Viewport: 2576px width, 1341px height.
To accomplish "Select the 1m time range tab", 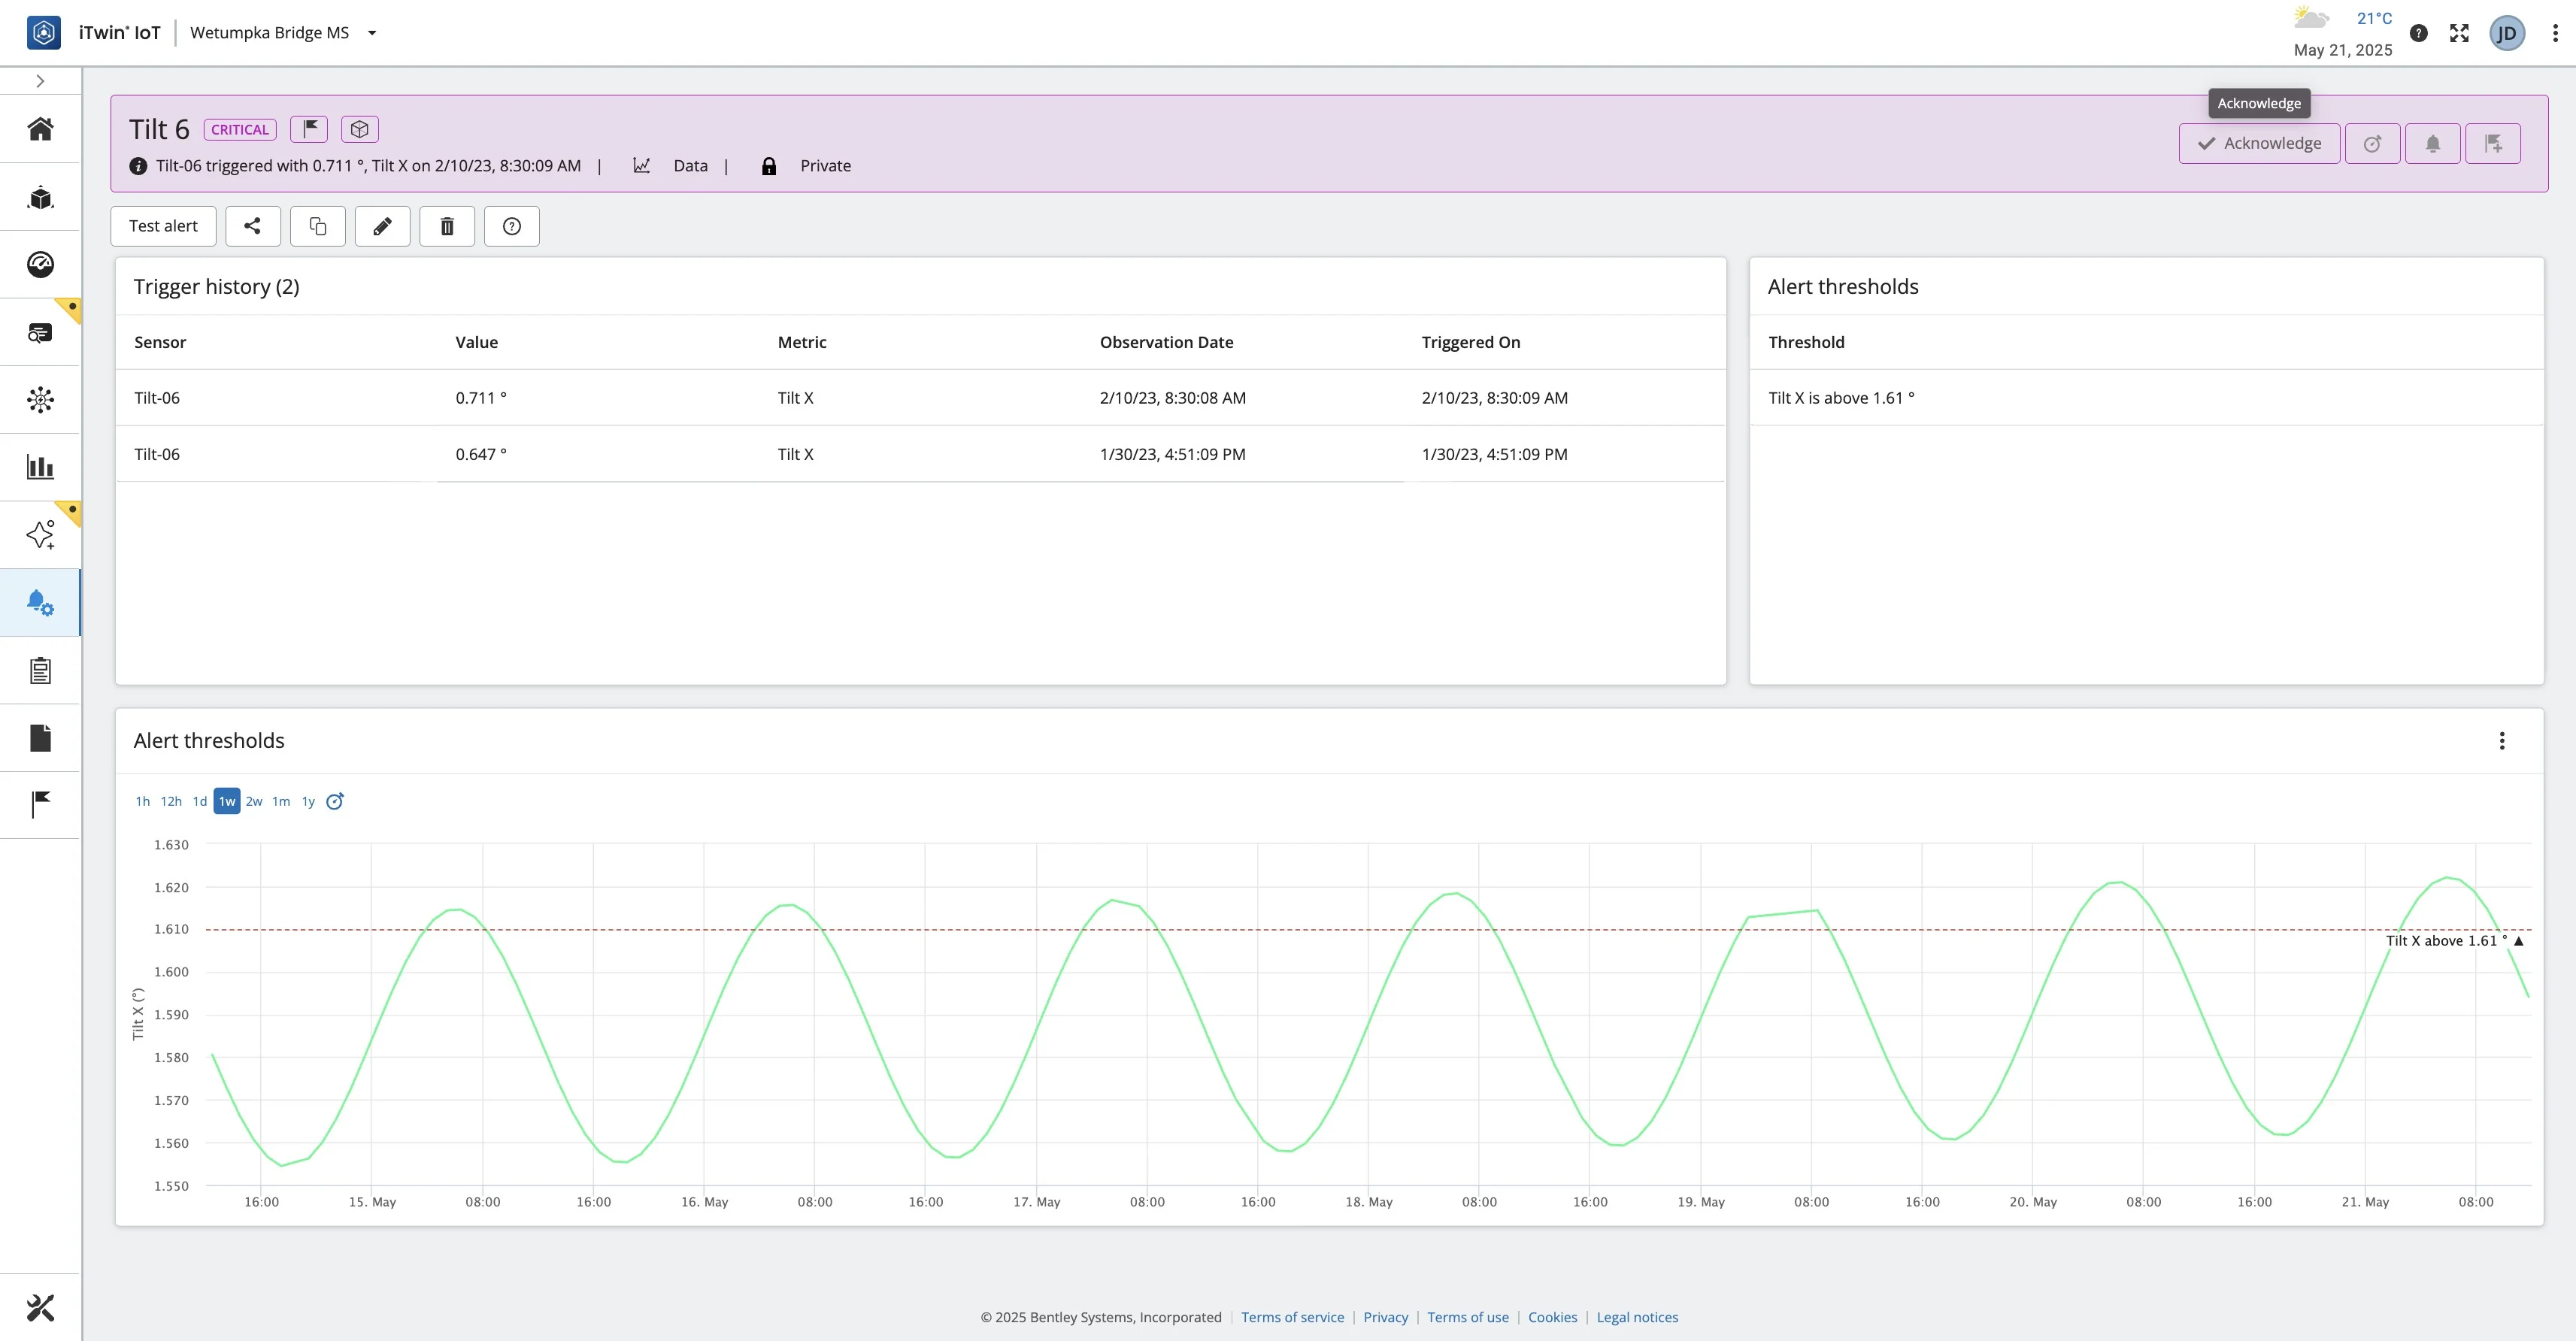I will [x=281, y=801].
